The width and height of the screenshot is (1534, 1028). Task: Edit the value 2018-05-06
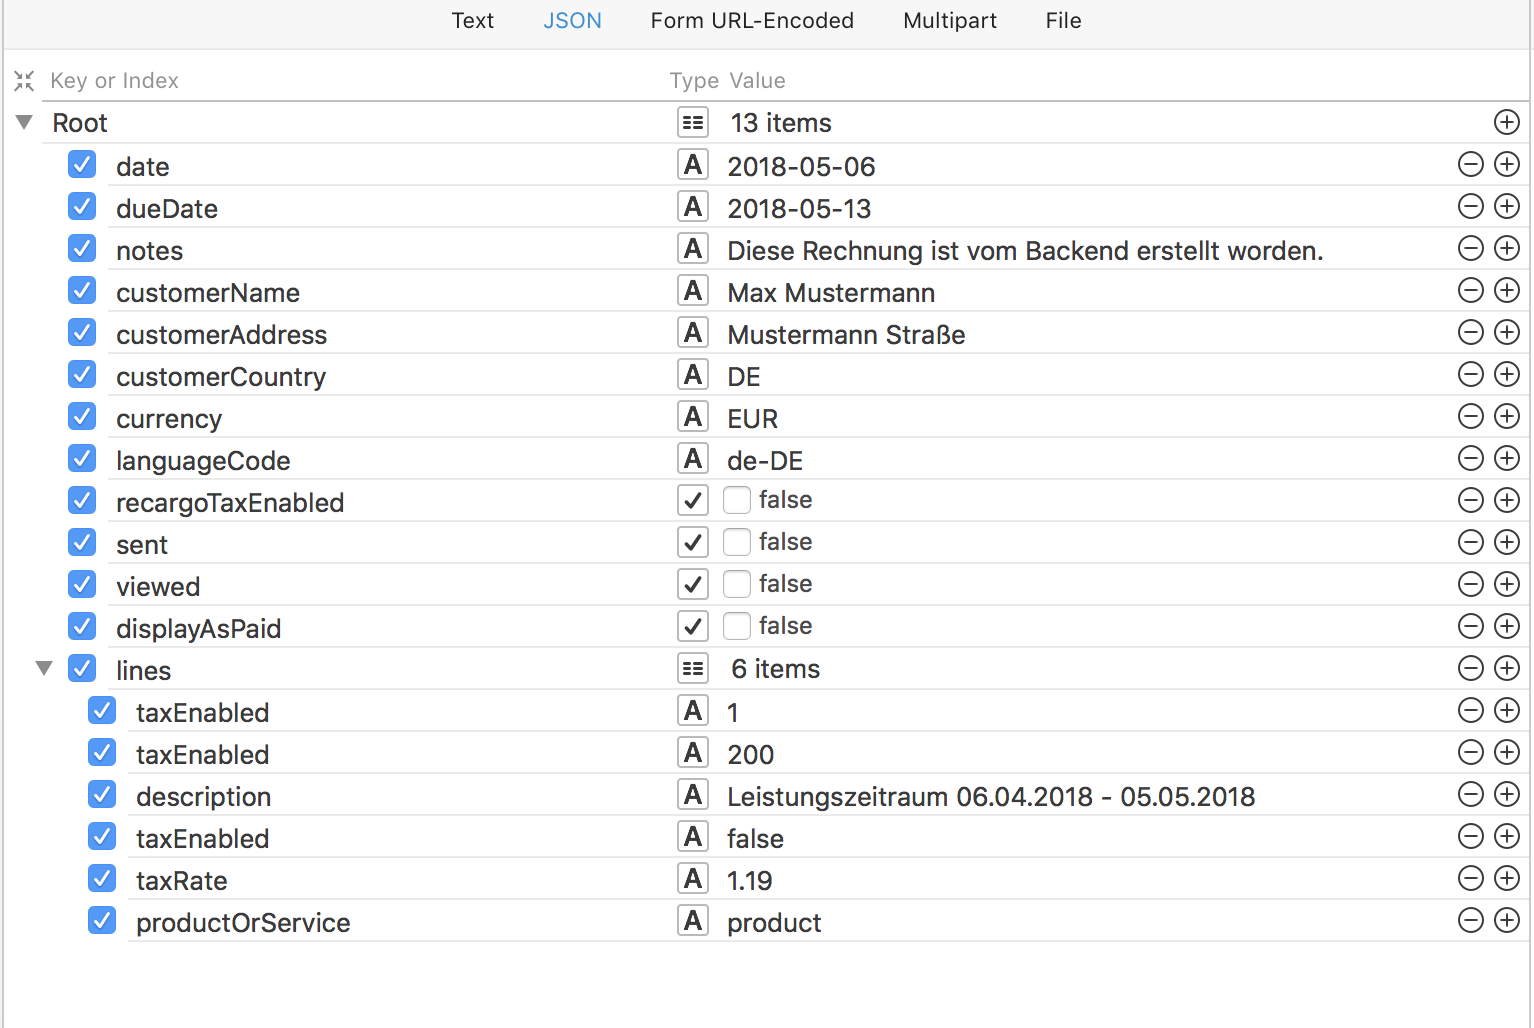(x=801, y=166)
